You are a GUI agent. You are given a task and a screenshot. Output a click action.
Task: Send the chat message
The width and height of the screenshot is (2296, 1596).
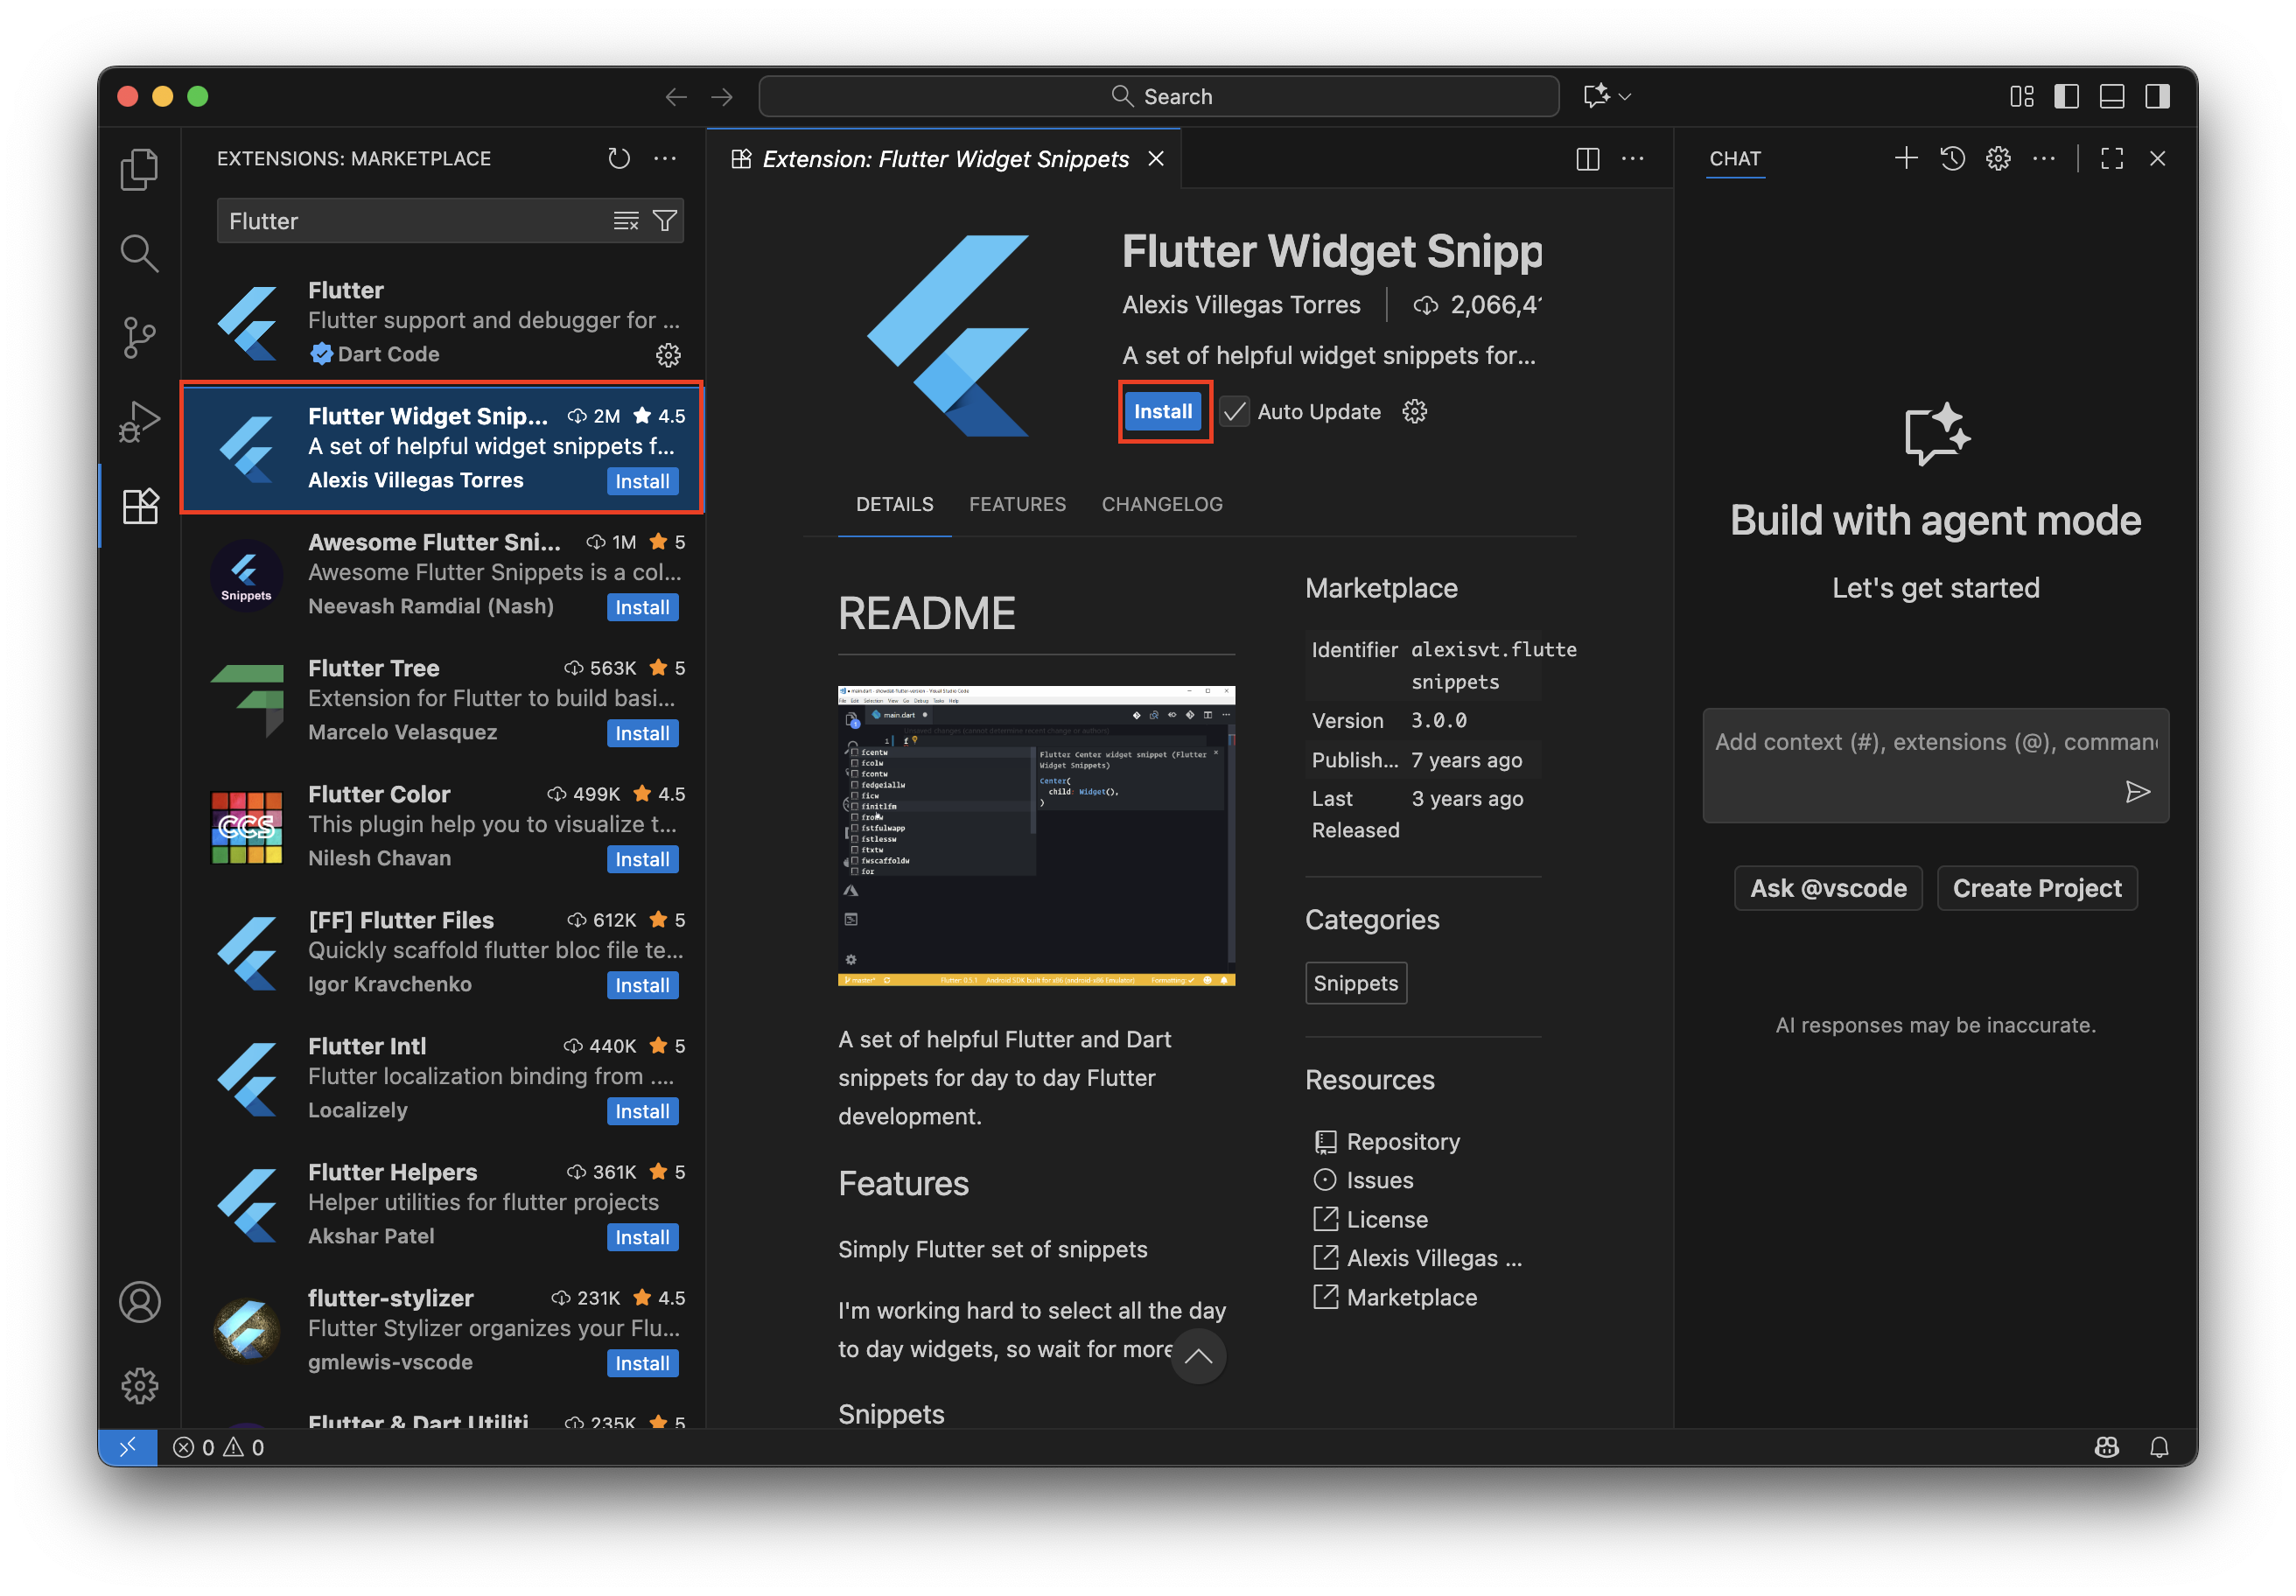[2137, 793]
